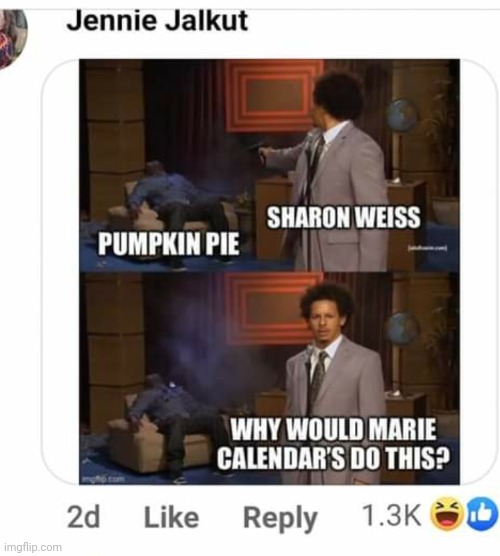Click the CALENDAR'S DO THIS? caption line

pos(333,458)
